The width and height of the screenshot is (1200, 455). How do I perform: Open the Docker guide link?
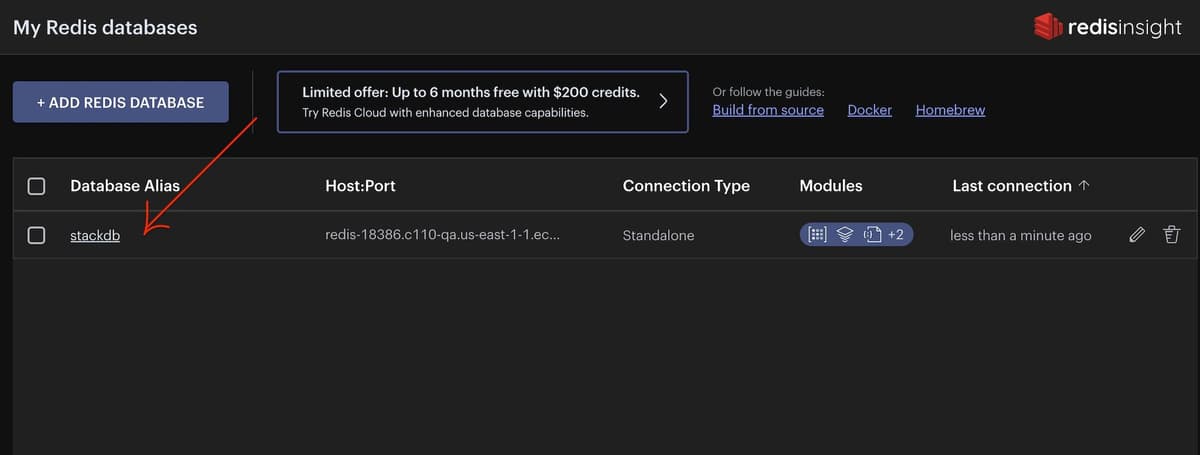click(869, 110)
